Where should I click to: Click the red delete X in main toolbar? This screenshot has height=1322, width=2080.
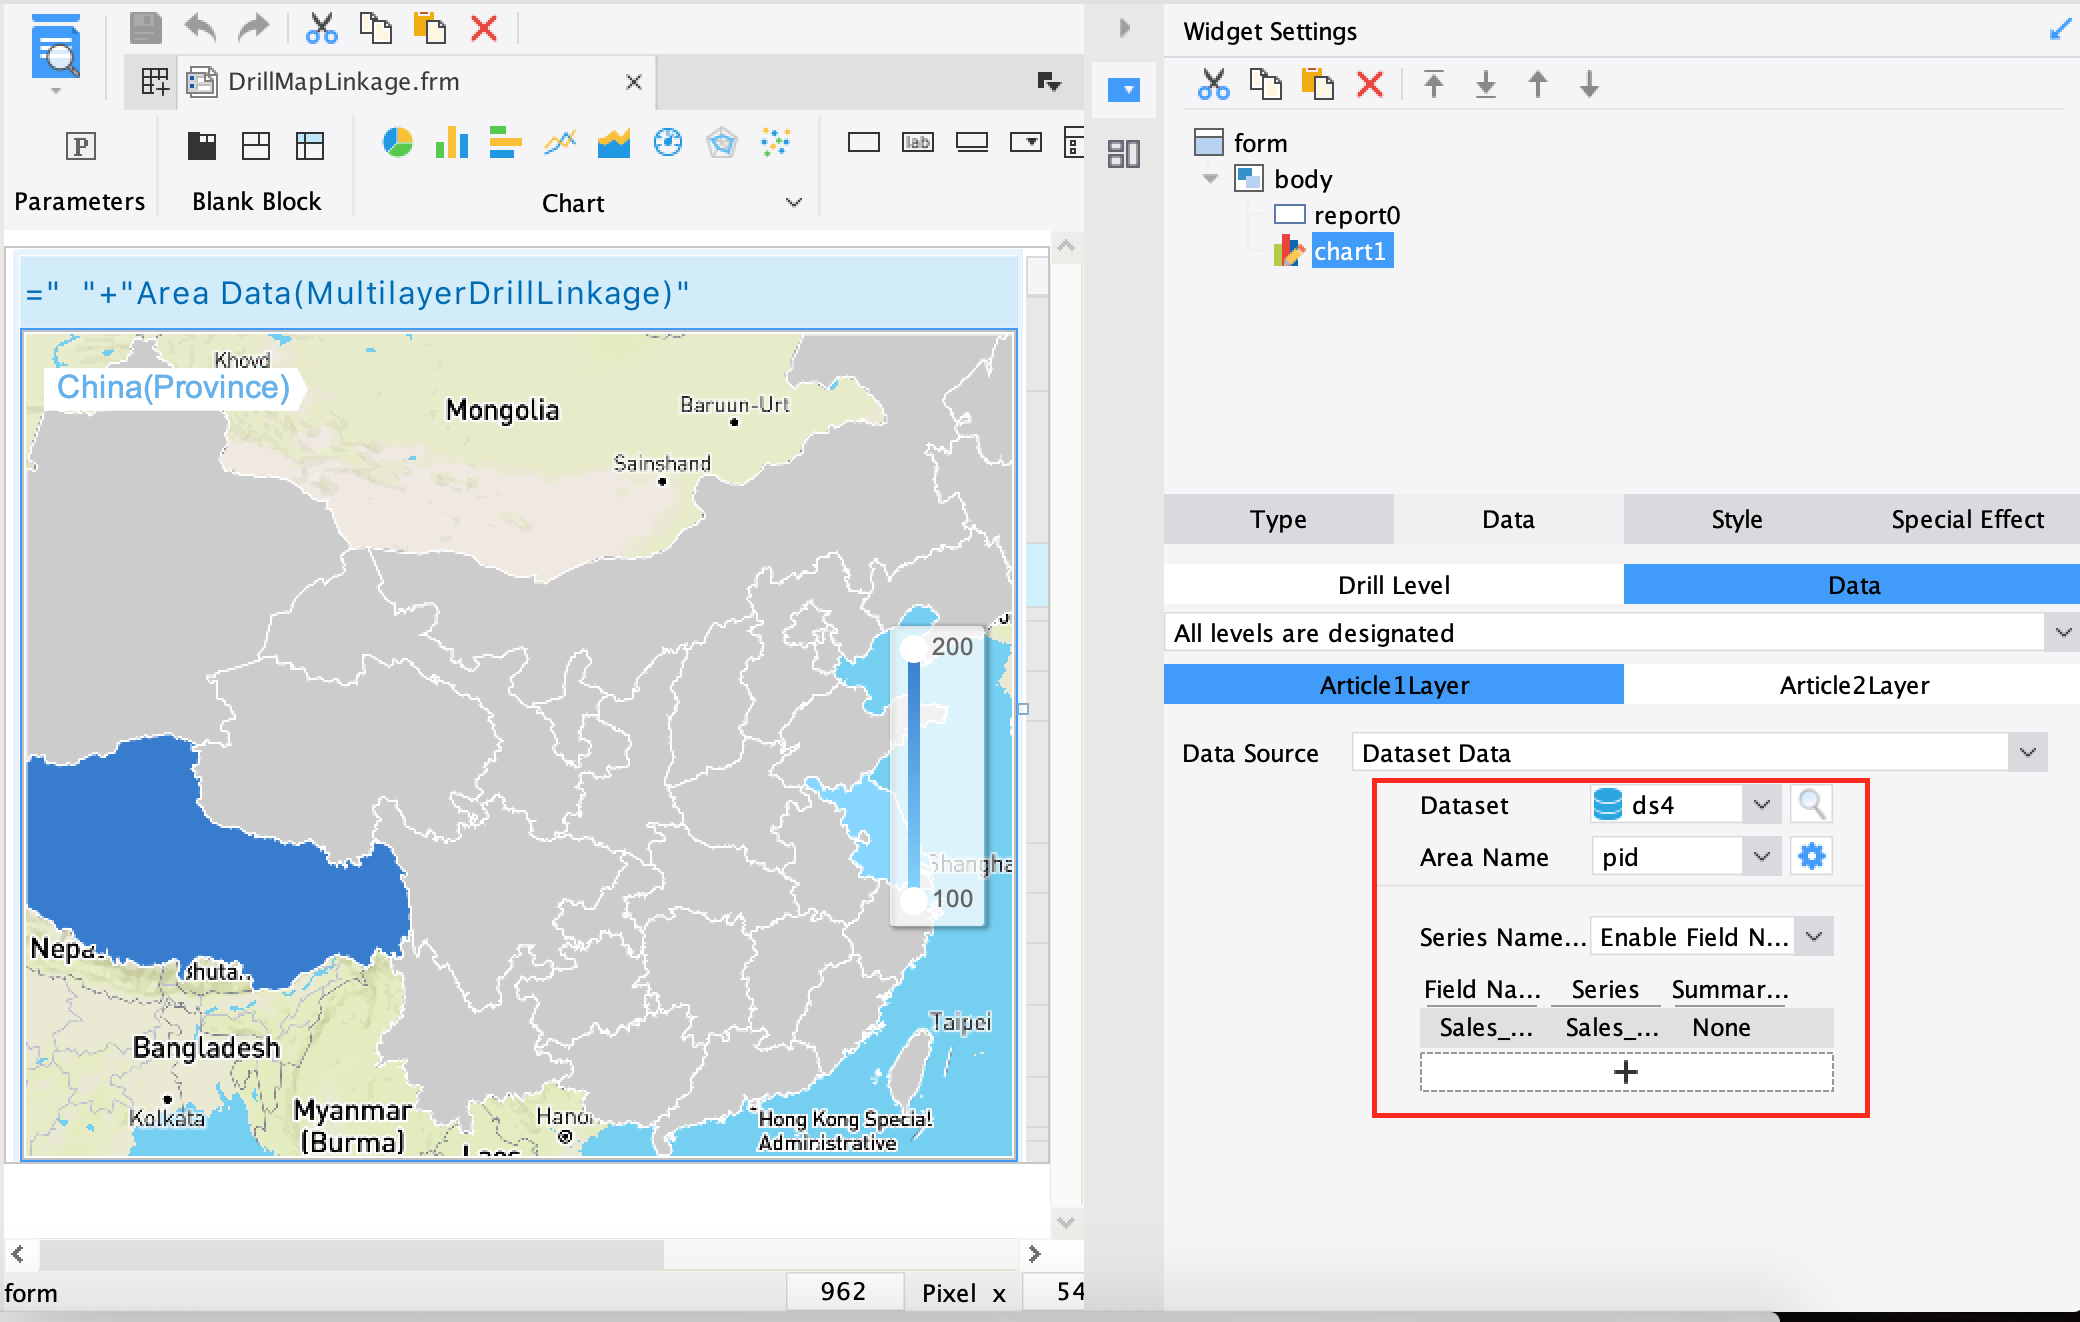(484, 28)
